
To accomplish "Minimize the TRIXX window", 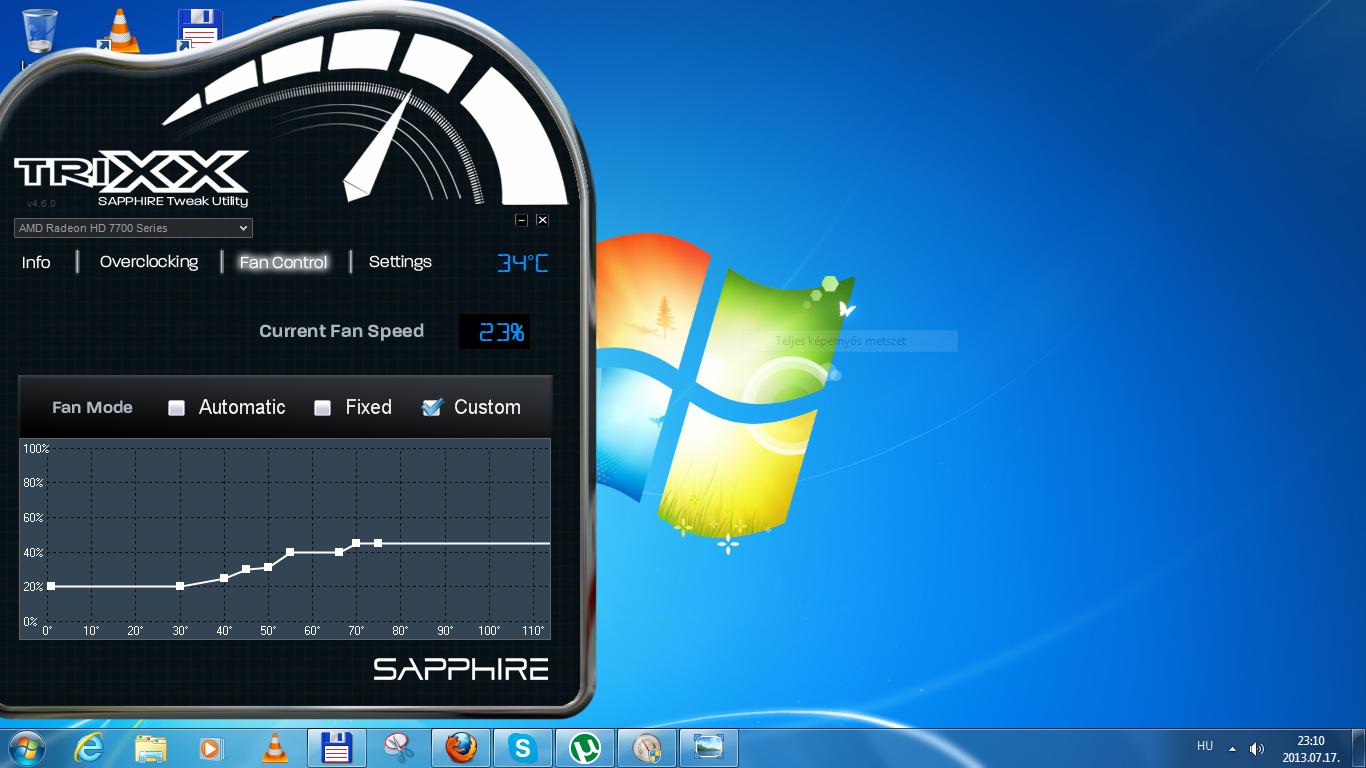I will tap(521, 220).
